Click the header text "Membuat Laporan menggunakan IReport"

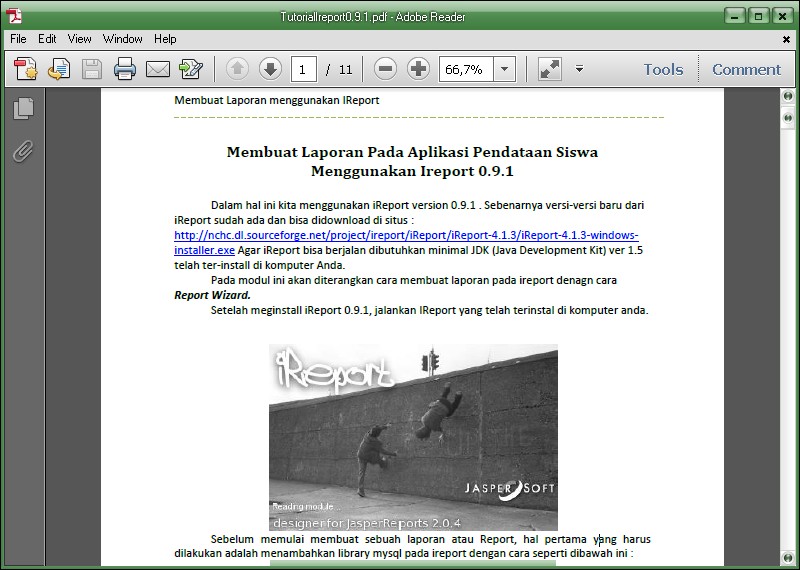coord(277,100)
